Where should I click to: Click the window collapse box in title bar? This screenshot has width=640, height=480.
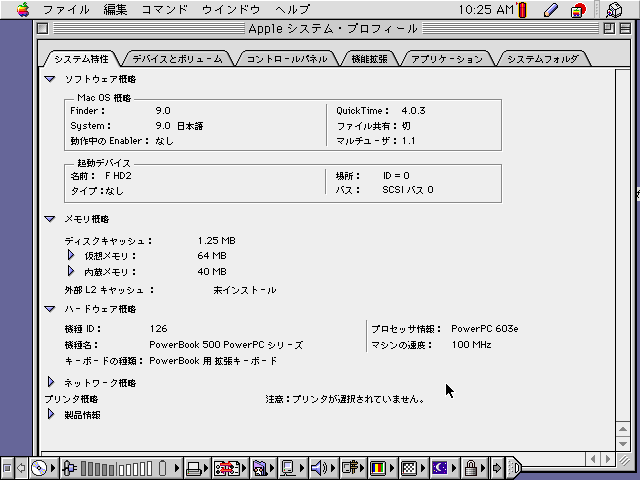(625, 29)
